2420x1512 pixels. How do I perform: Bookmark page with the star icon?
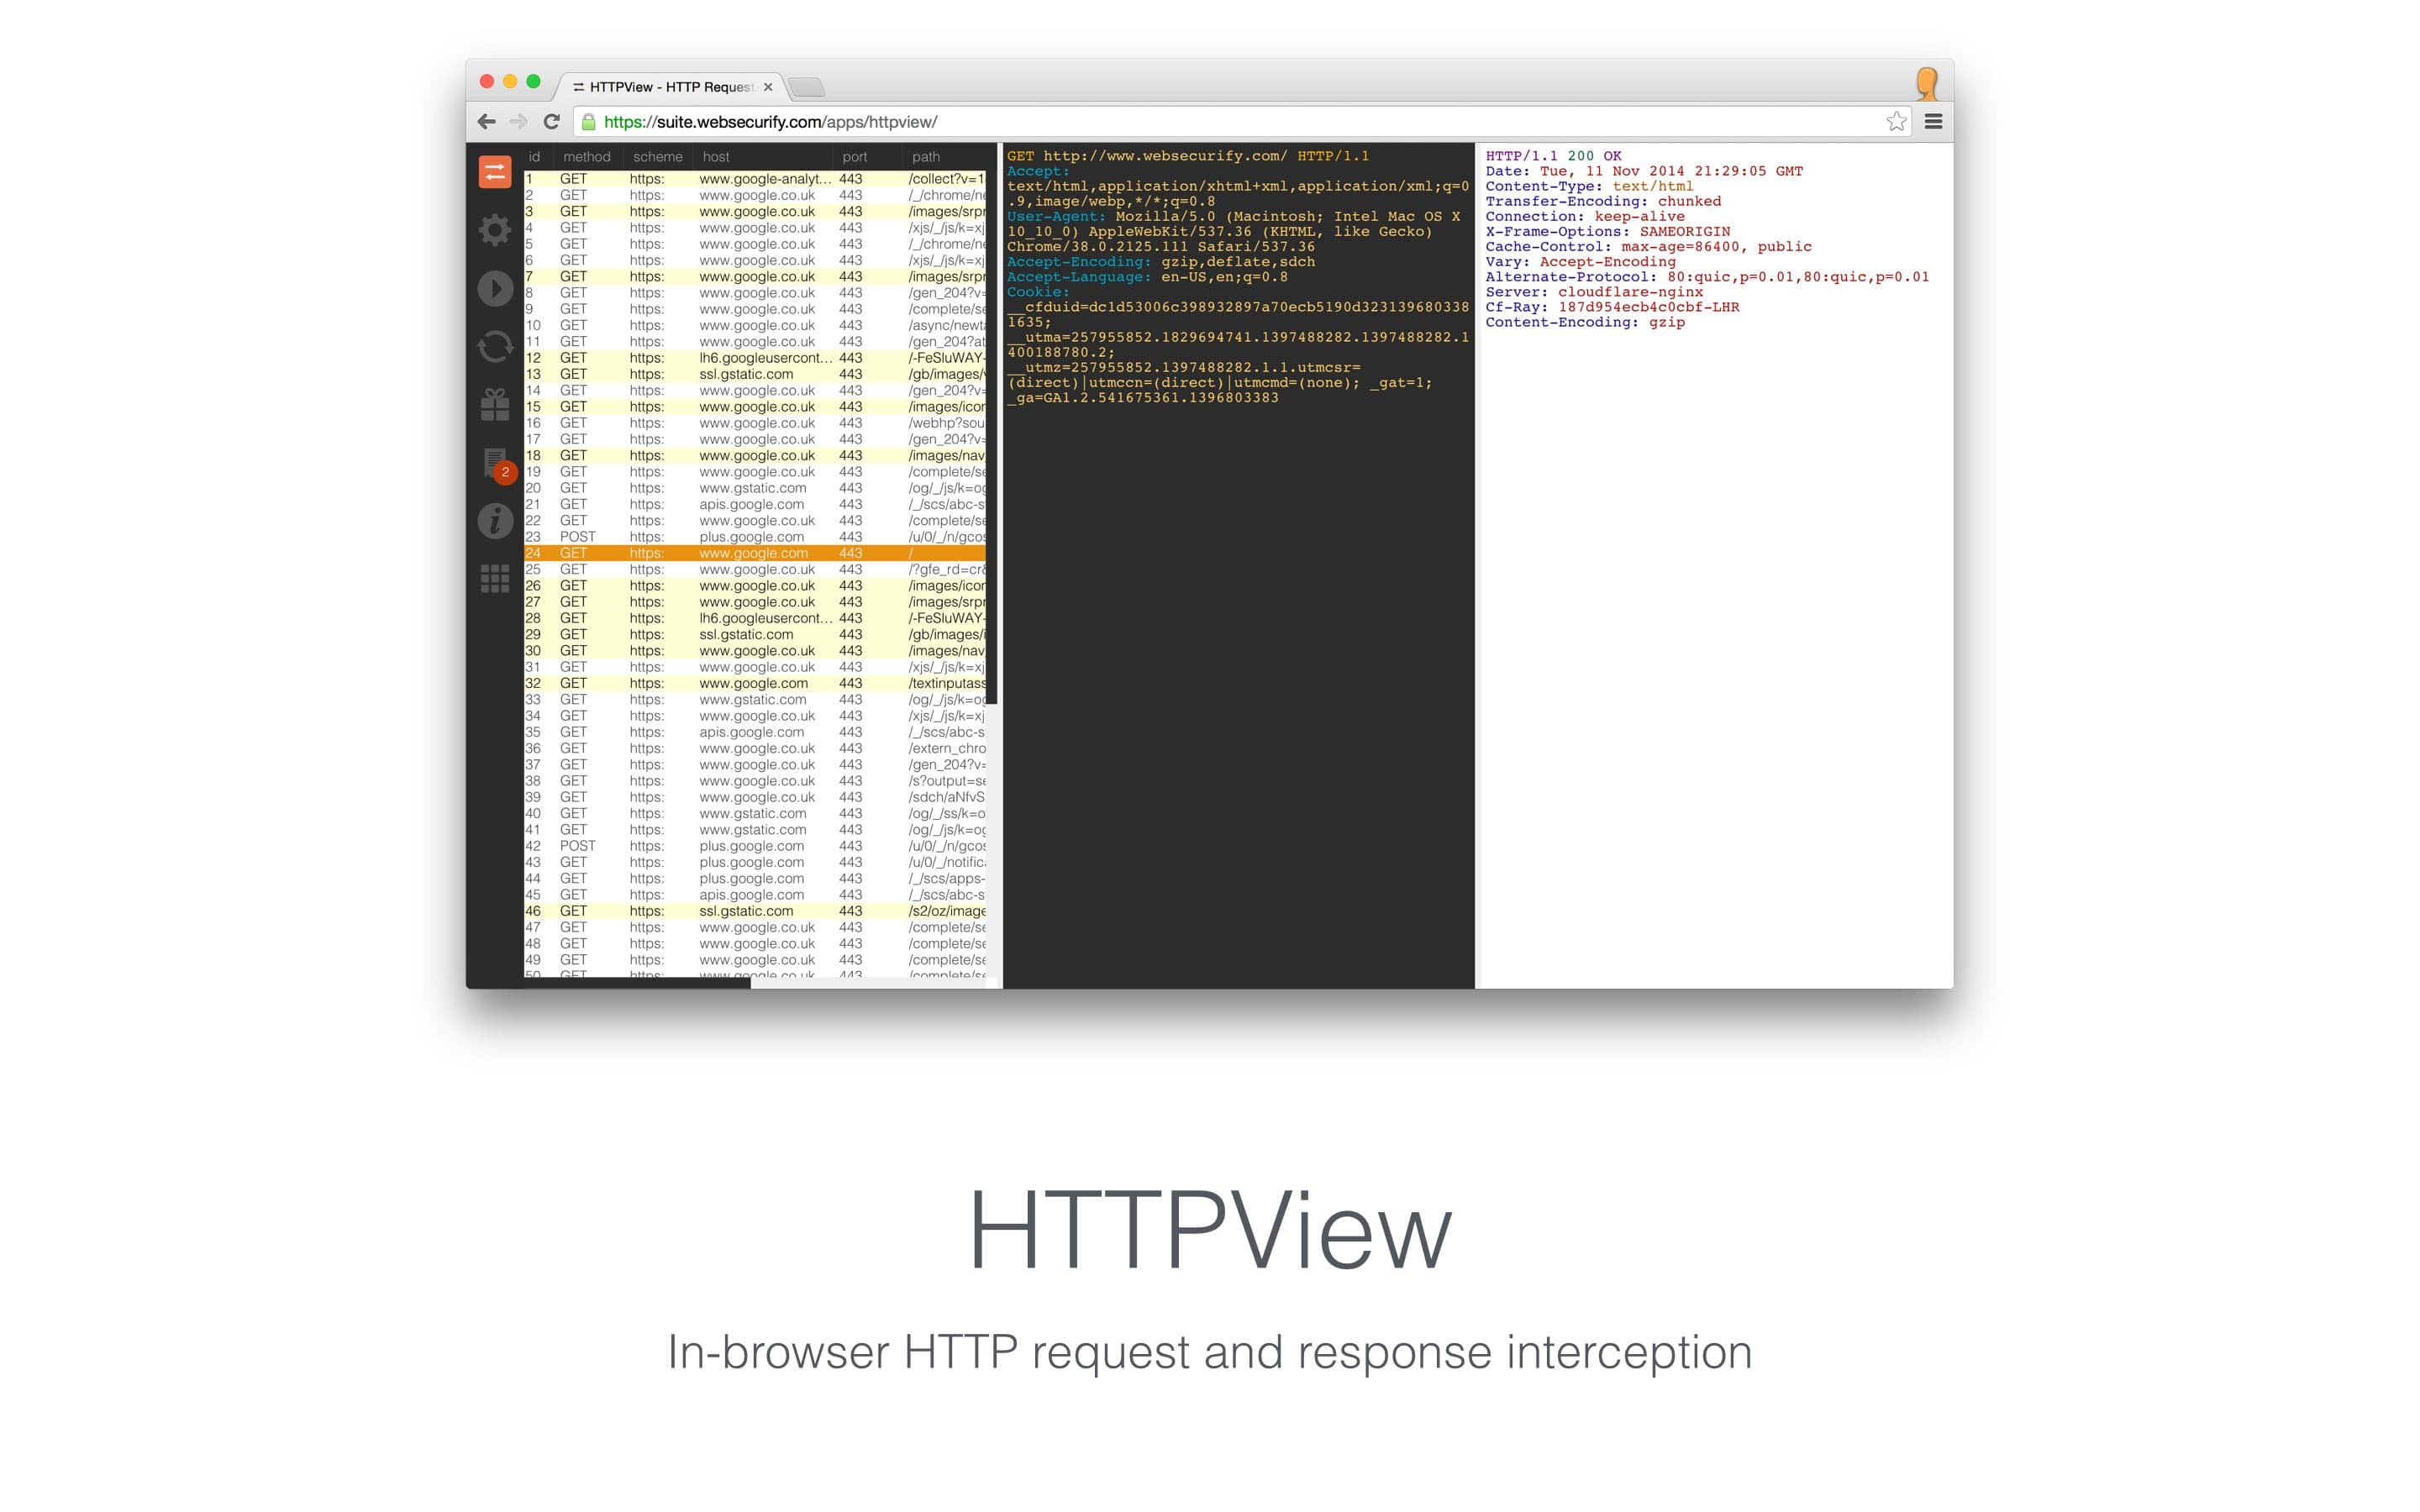pos(1896,122)
